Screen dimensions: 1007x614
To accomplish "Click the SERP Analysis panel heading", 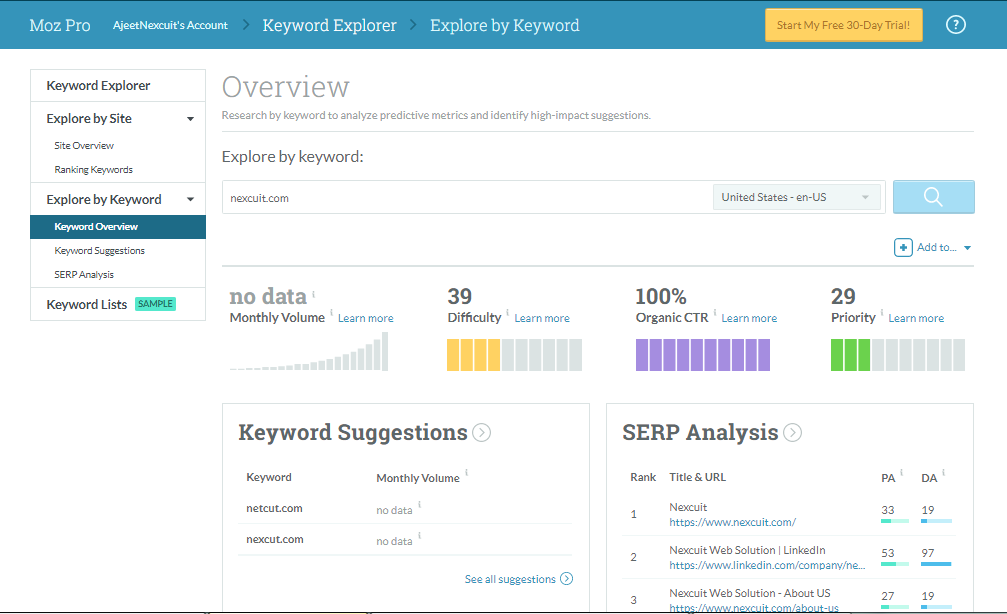I will (x=700, y=432).
